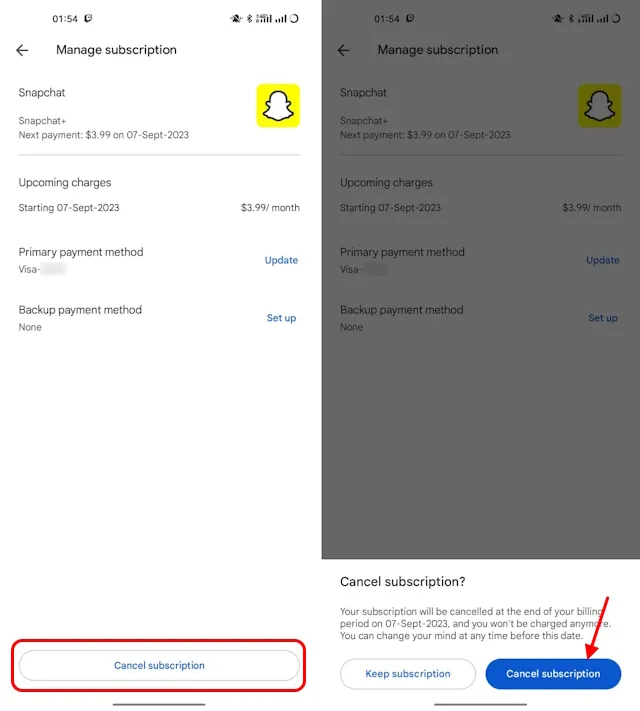The height and width of the screenshot is (711, 640).
Task: Open Set up link for backup payment
Action: pyautogui.click(x=281, y=318)
